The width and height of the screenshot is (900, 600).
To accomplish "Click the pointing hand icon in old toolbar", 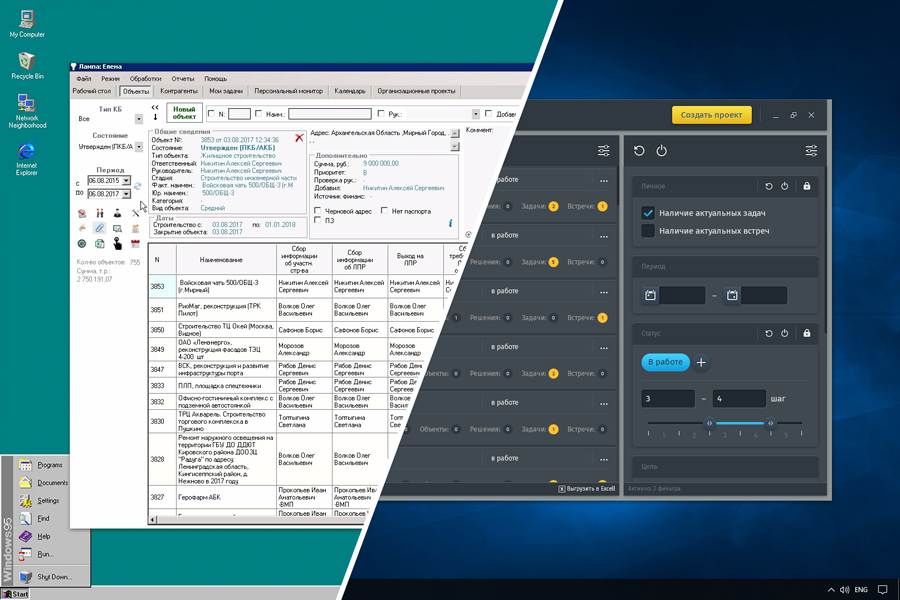I will (118, 243).
